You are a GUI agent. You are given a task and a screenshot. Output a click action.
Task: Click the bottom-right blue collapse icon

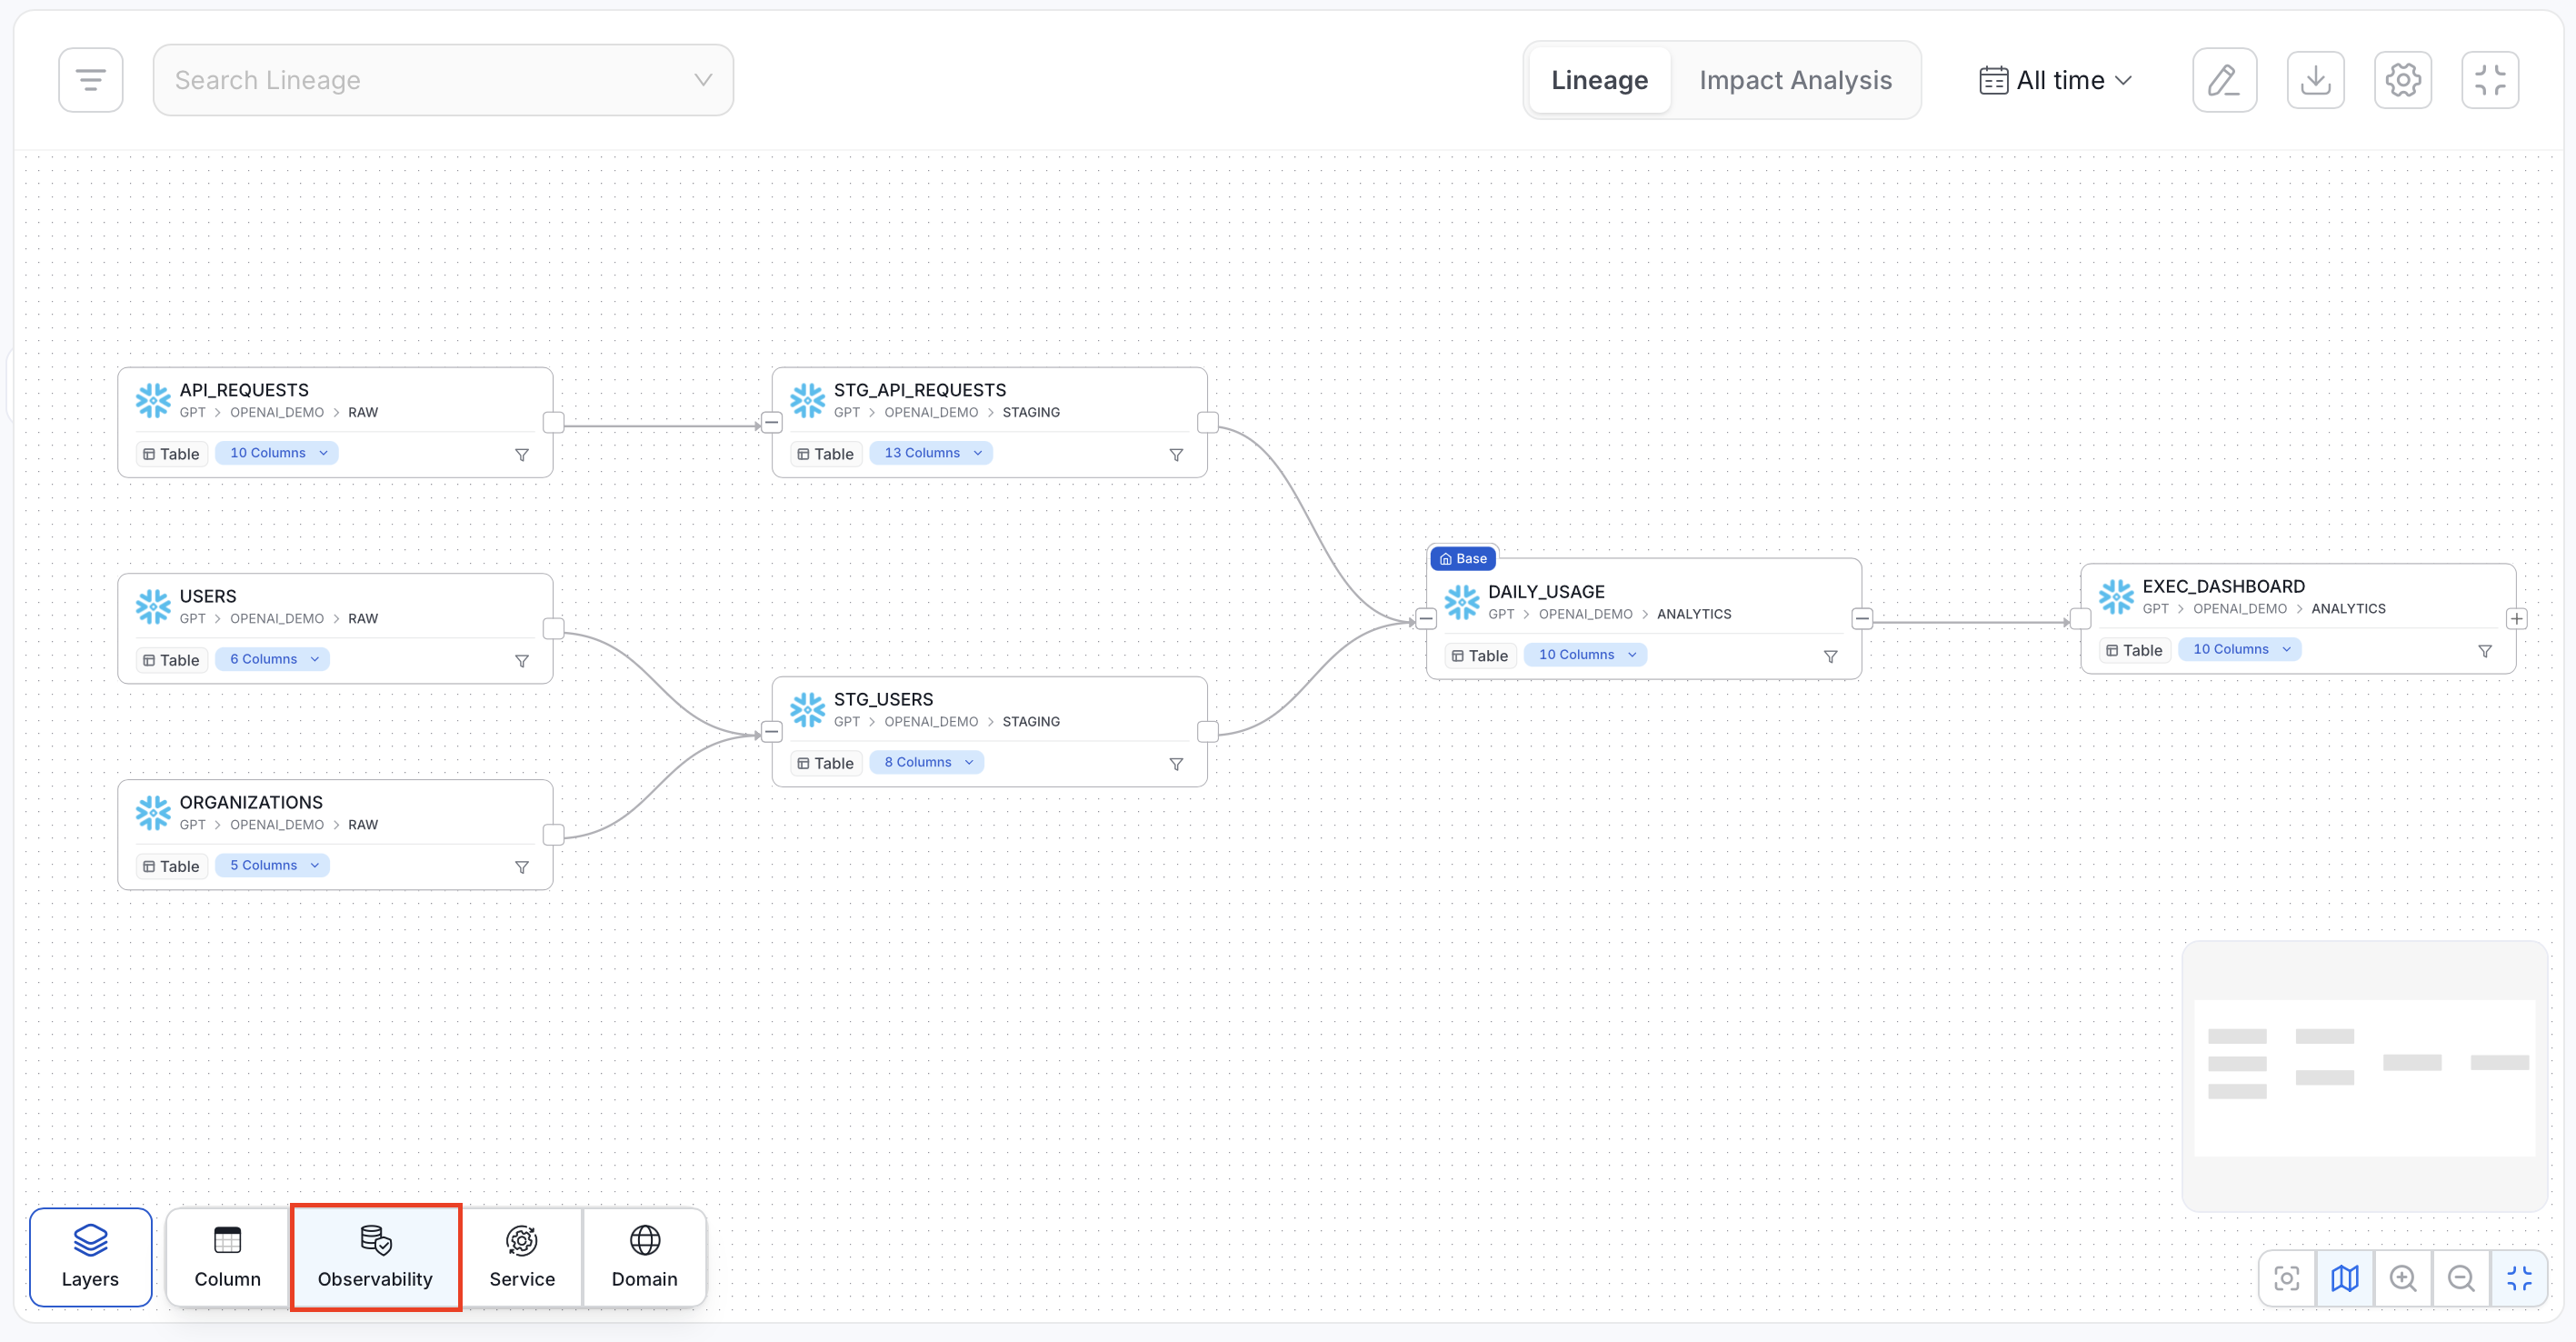point(2519,1278)
